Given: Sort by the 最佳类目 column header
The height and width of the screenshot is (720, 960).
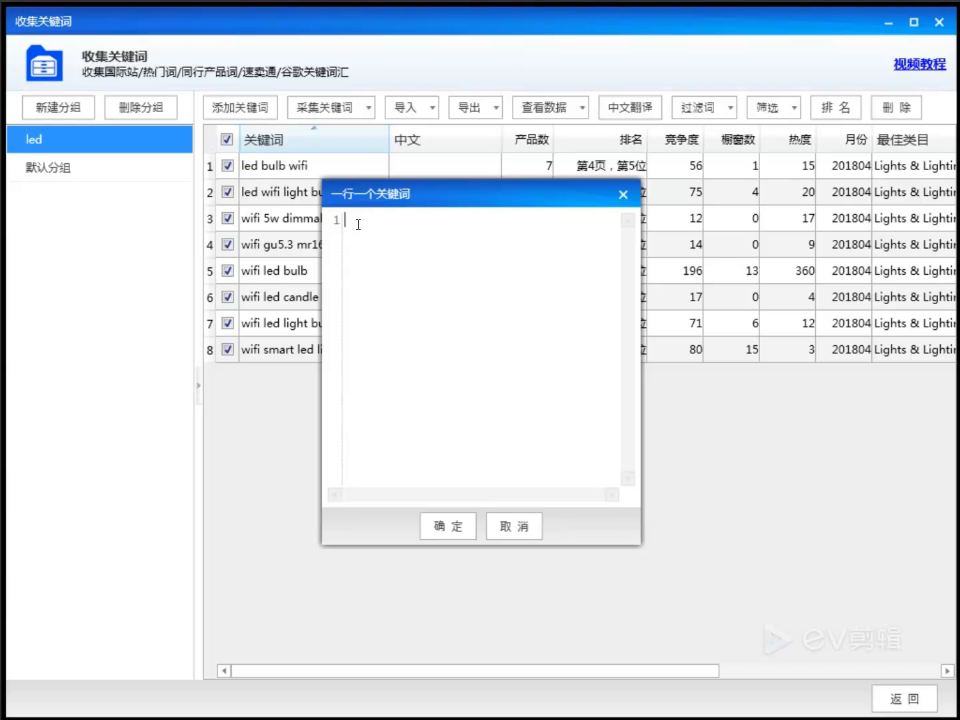Looking at the screenshot, I should point(914,140).
